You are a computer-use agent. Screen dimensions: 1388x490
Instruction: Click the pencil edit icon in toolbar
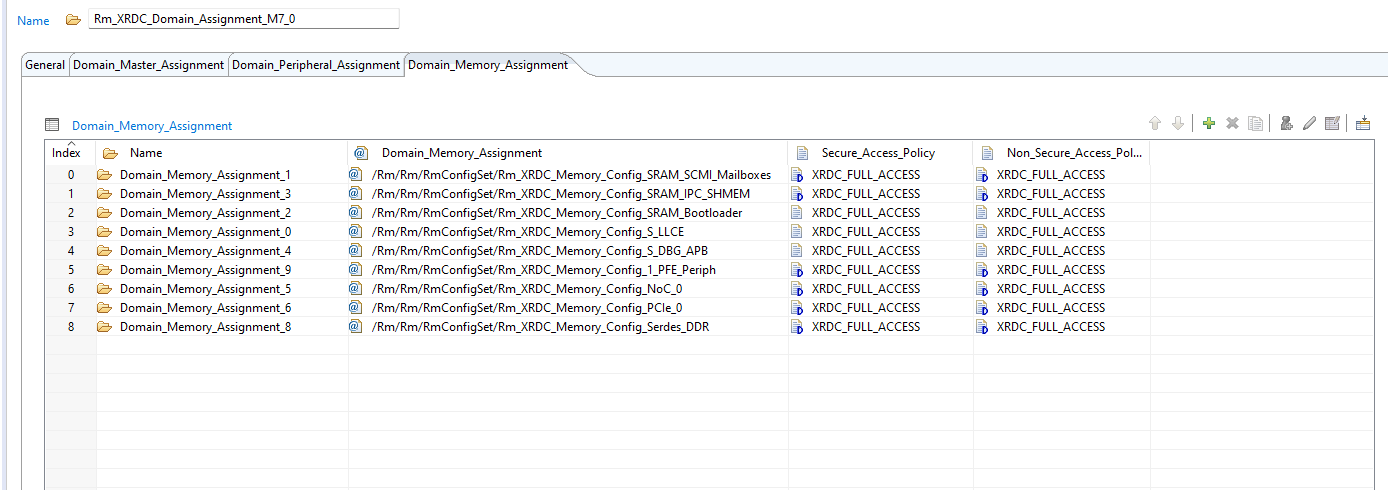point(1309,123)
